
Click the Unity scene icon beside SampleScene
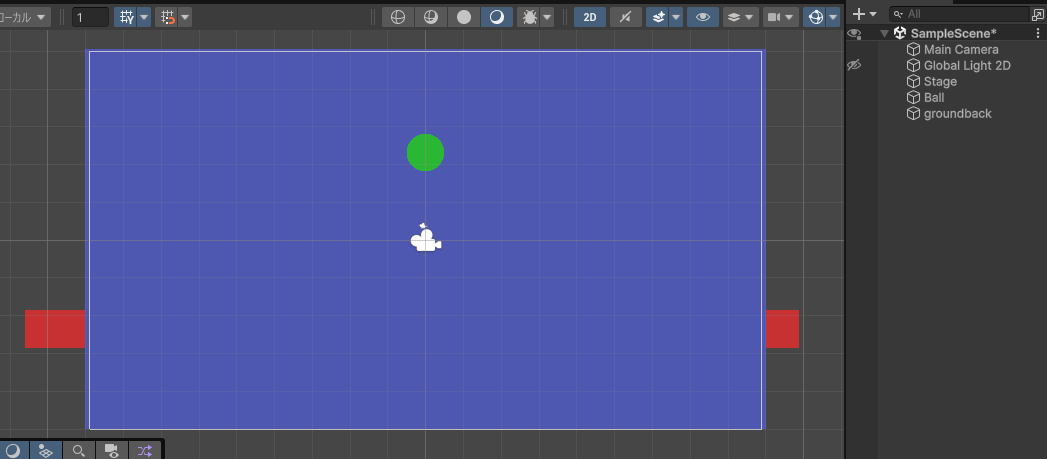899,33
